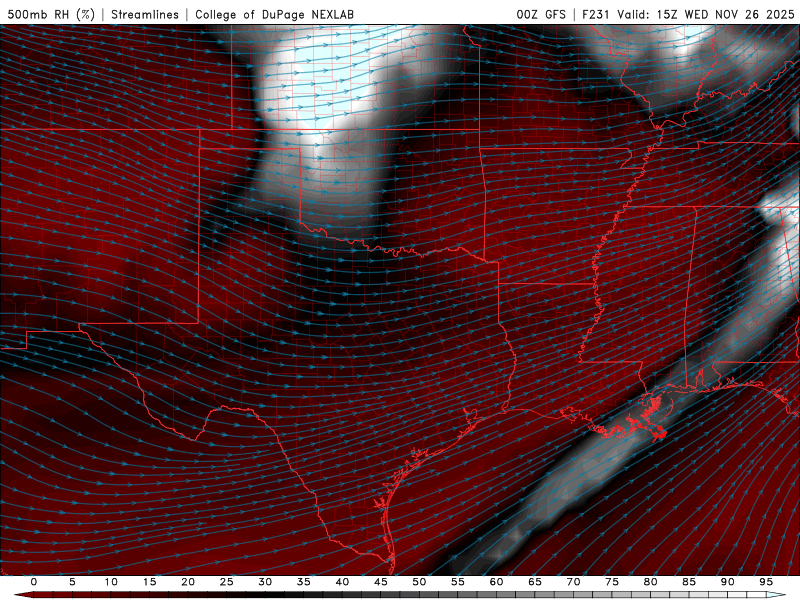Viewport: 800px width, 600px height.
Task: Select the '80' tick on the humidity scale
Action: tap(650, 582)
